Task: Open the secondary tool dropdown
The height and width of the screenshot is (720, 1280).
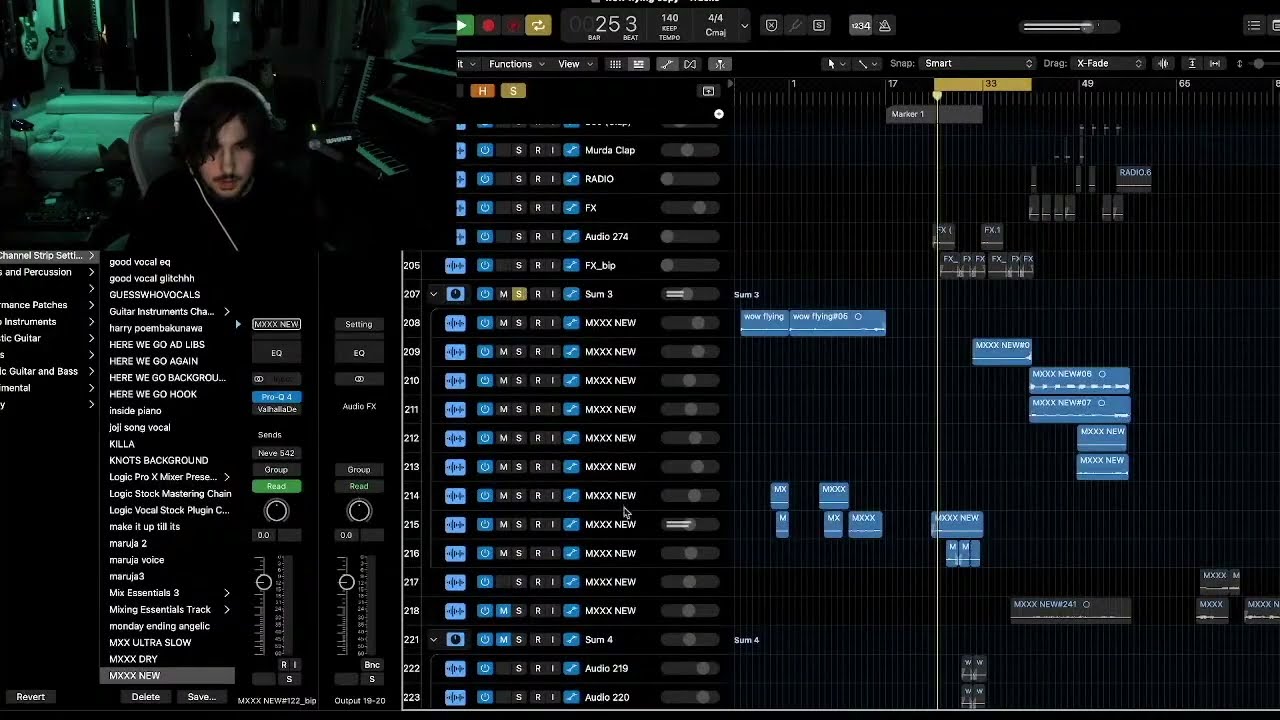Action: tap(865, 64)
